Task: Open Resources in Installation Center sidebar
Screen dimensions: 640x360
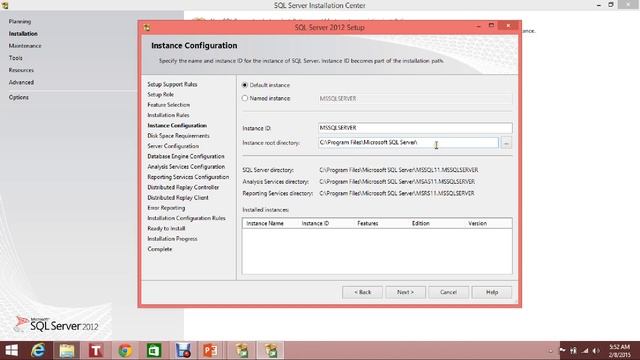Action: [21, 70]
